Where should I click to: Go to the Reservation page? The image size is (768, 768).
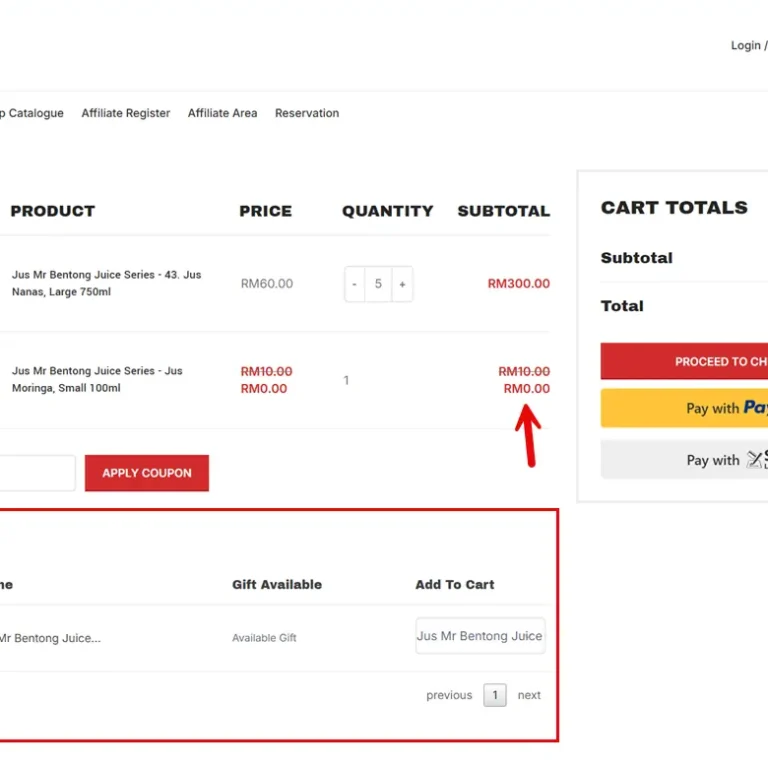307,113
